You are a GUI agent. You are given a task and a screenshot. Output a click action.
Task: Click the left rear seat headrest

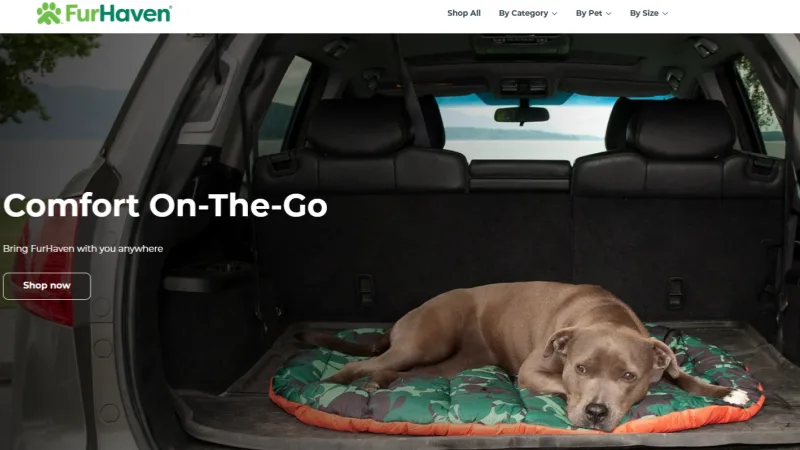tap(359, 127)
